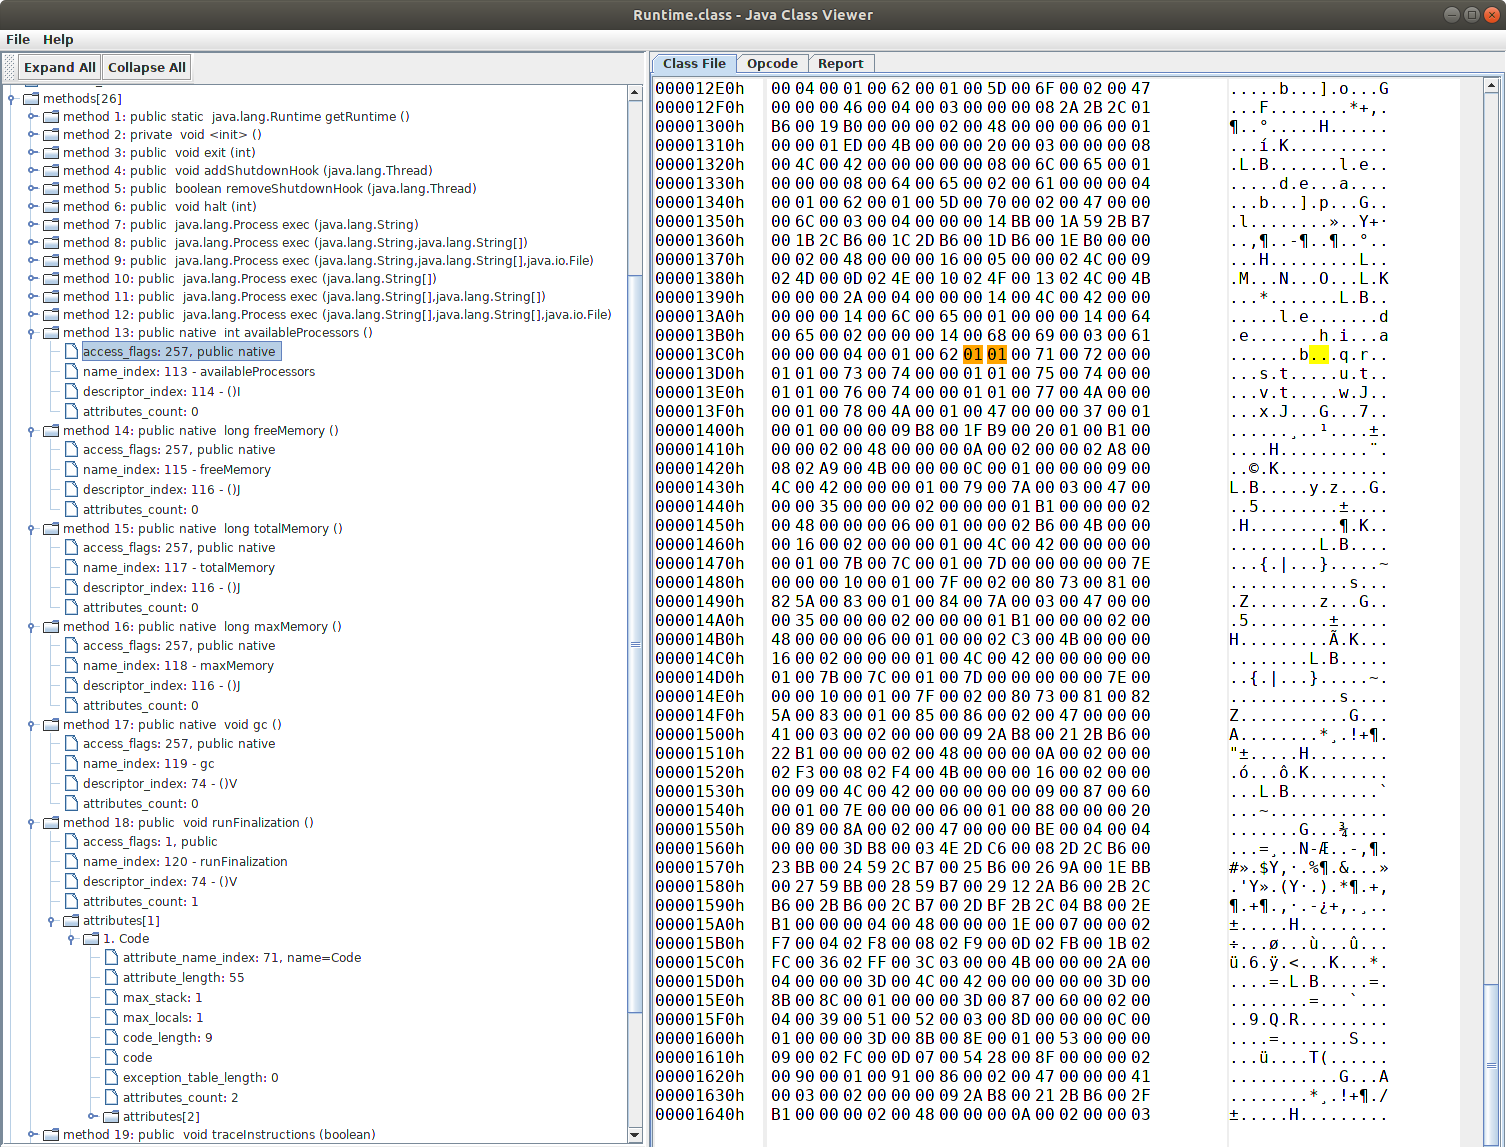Click the document icon beside code_length: 9
Image resolution: width=1506 pixels, height=1147 pixels.
110,1037
